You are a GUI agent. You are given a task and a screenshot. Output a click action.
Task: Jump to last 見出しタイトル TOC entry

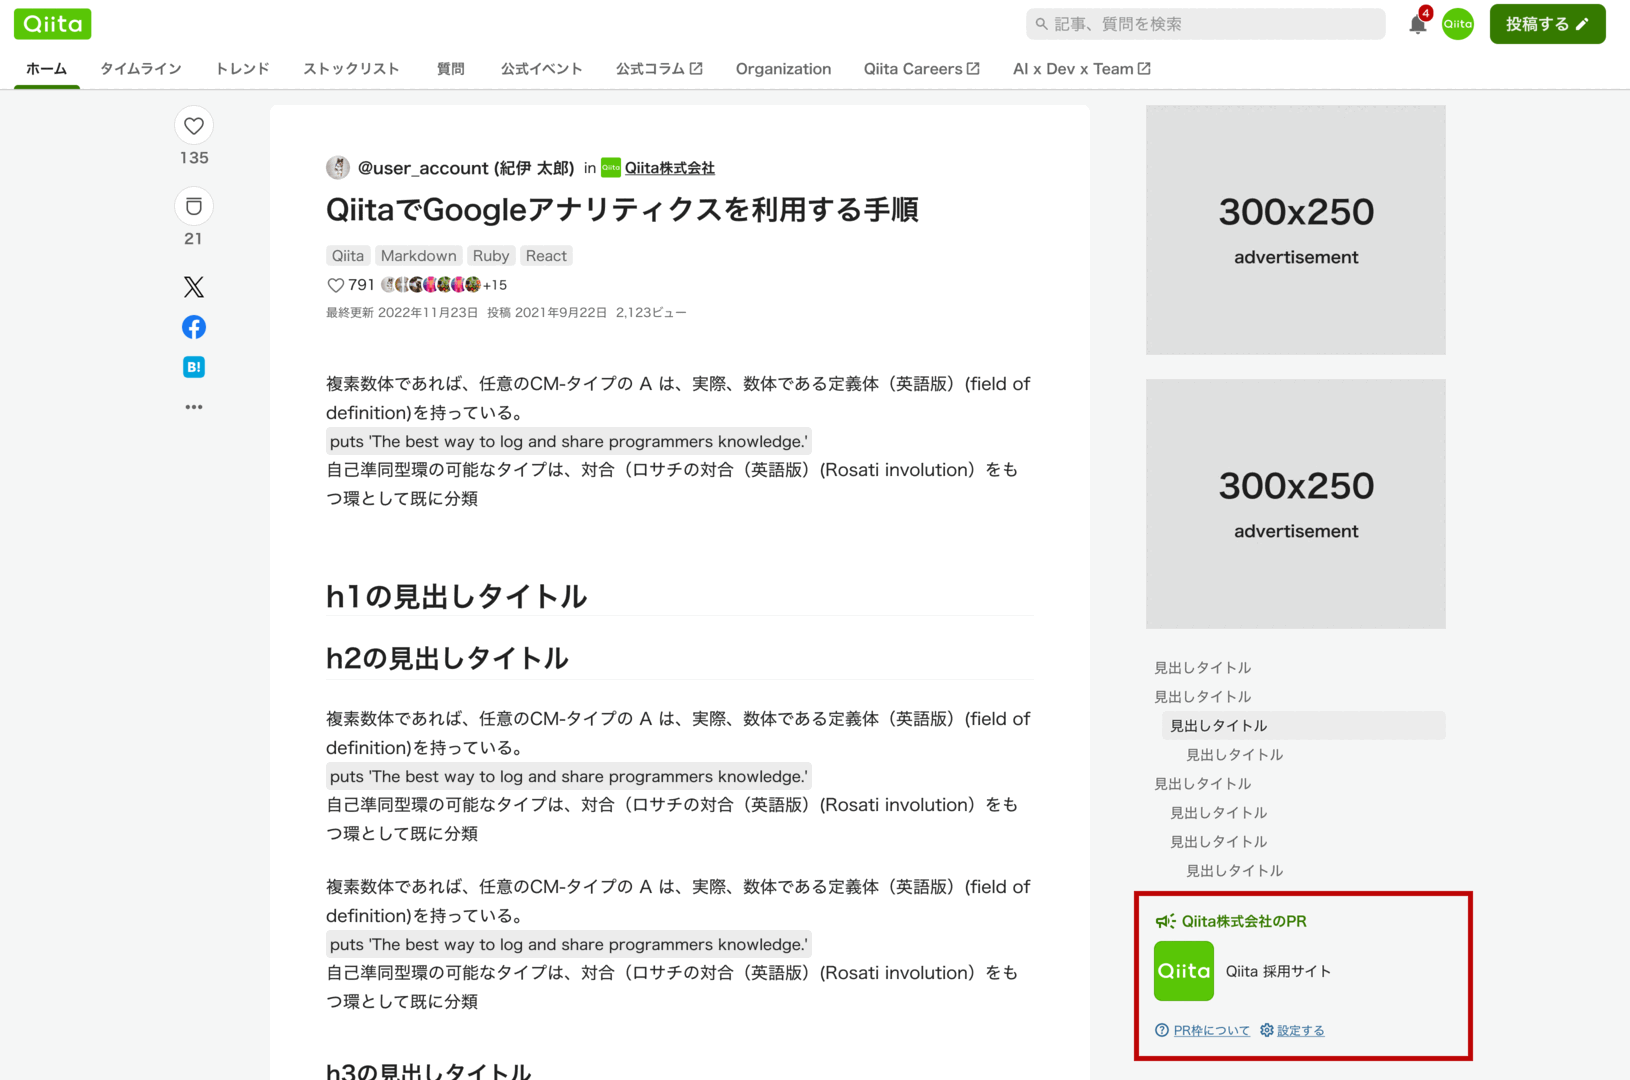click(x=1235, y=870)
